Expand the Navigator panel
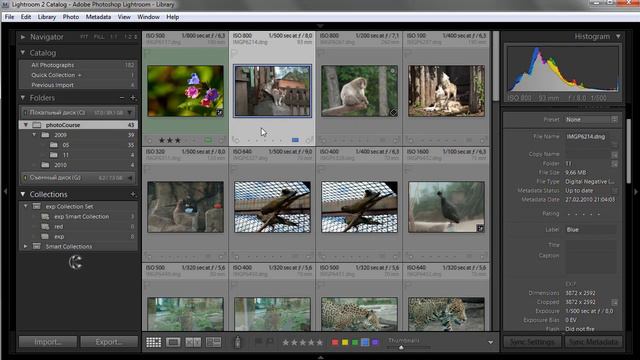This screenshot has width=640, height=360. pyautogui.click(x=23, y=37)
